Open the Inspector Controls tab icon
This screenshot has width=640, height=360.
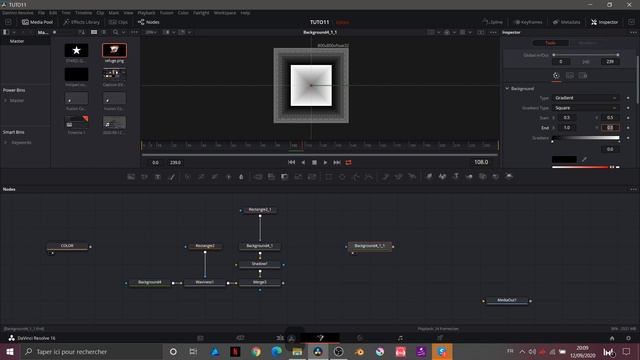[x=556, y=76]
